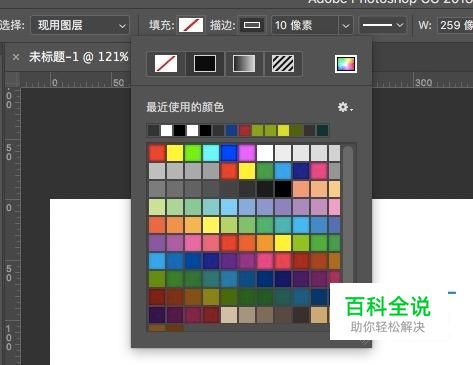Open the stroke line style dropdown
Screen dimensions: 473x365
click(383, 25)
